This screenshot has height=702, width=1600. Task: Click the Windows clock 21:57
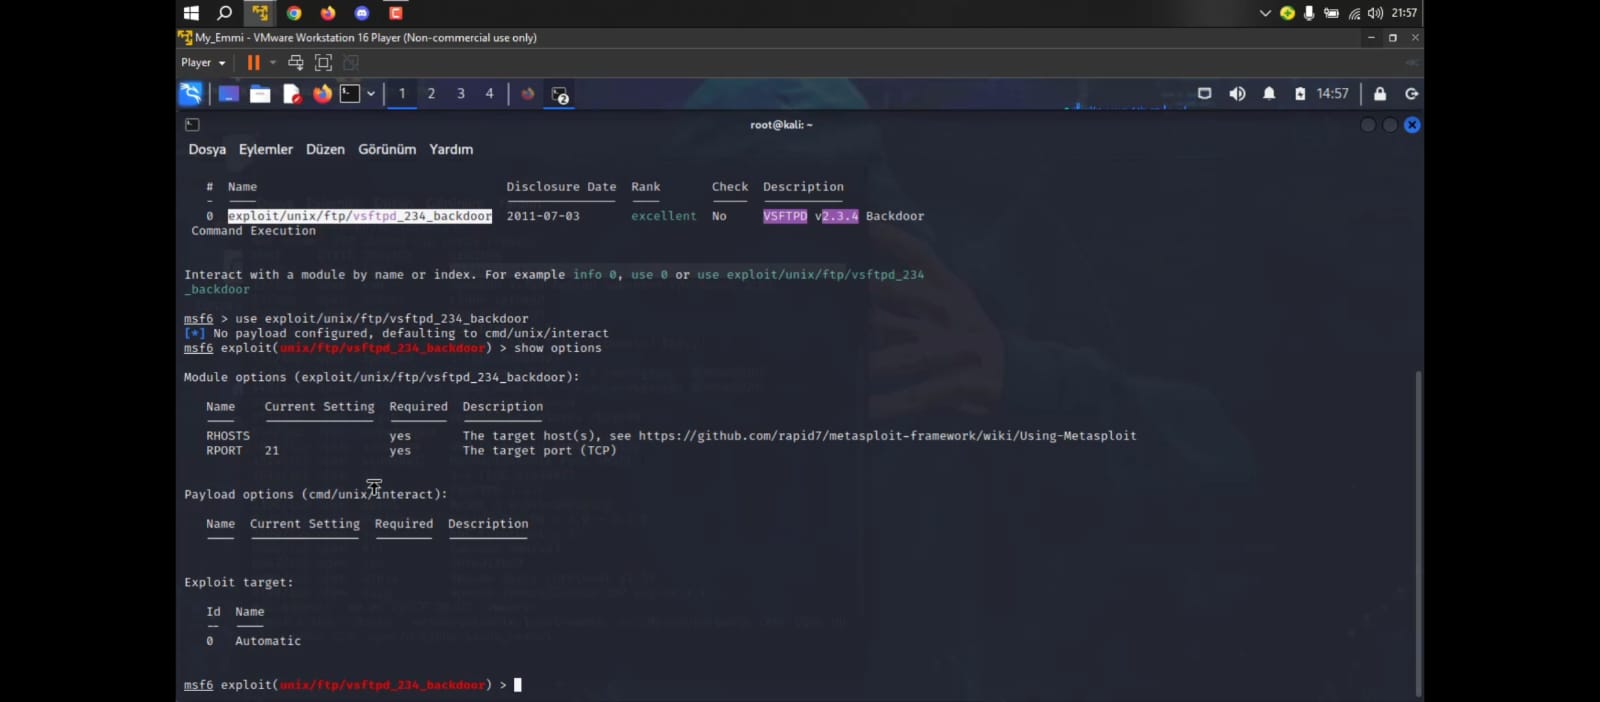click(1404, 13)
